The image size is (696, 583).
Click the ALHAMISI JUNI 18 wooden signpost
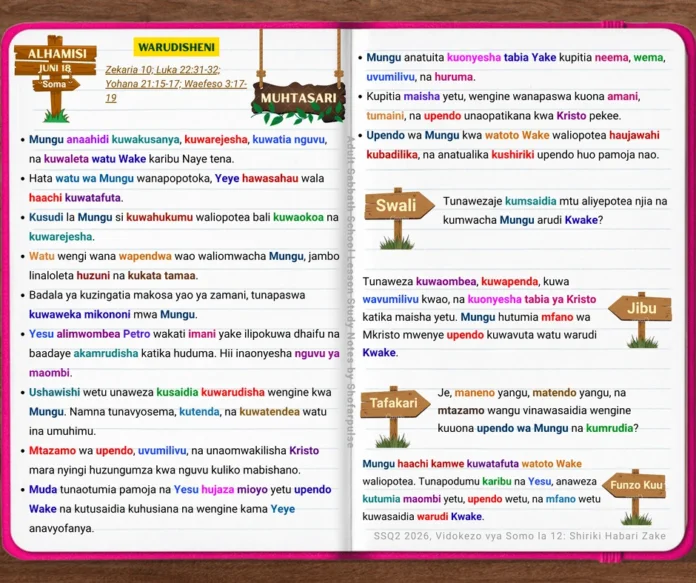coord(55,78)
